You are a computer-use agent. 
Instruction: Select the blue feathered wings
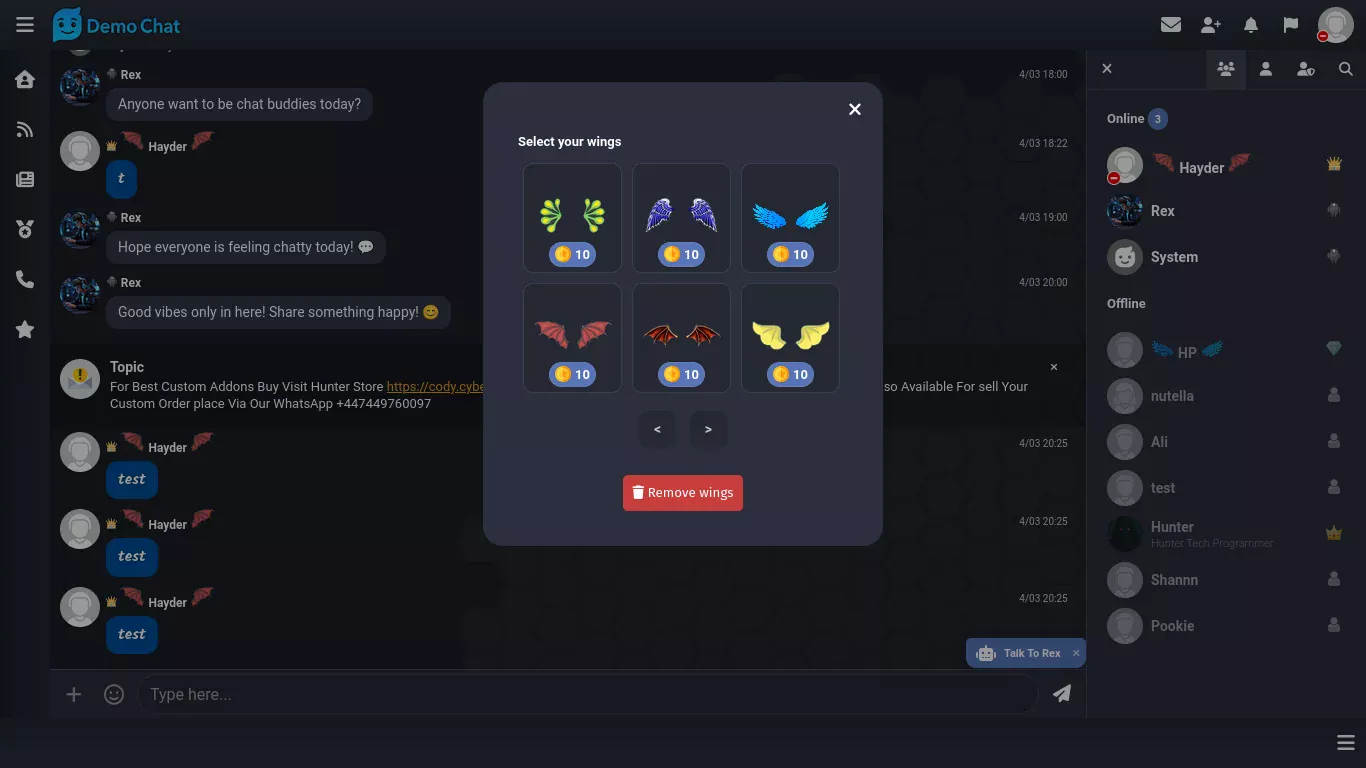(x=790, y=218)
